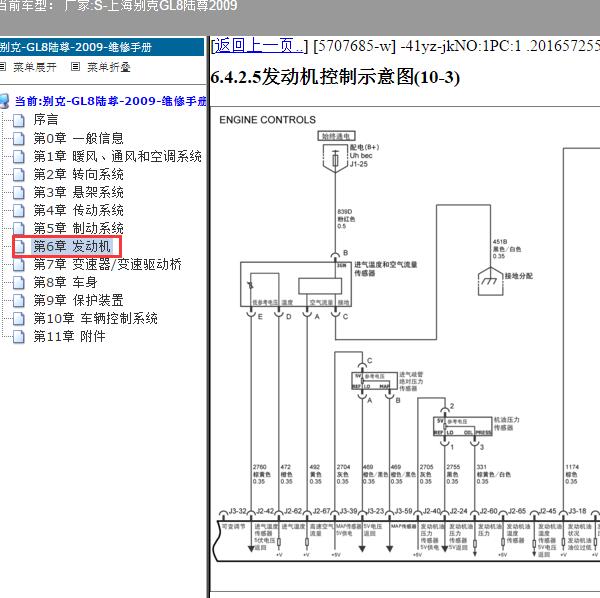Open 第9章 保护装置
This screenshot has height=598, width=600.
(78, 300)
